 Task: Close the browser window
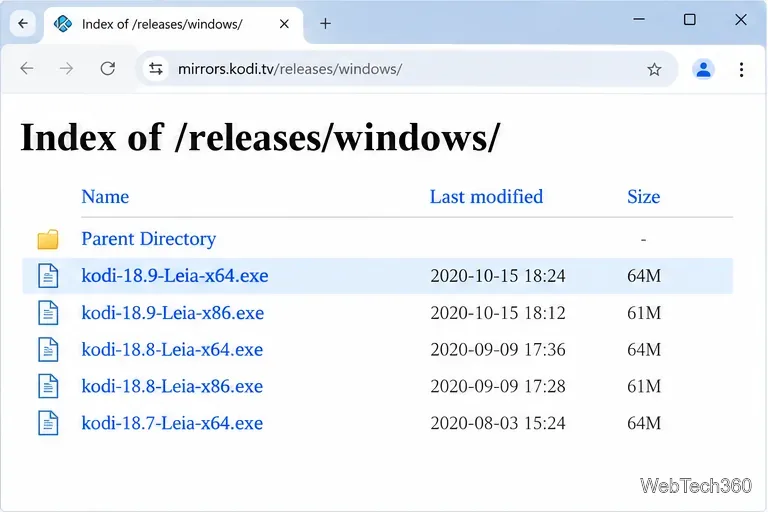(x=741, y=20)
